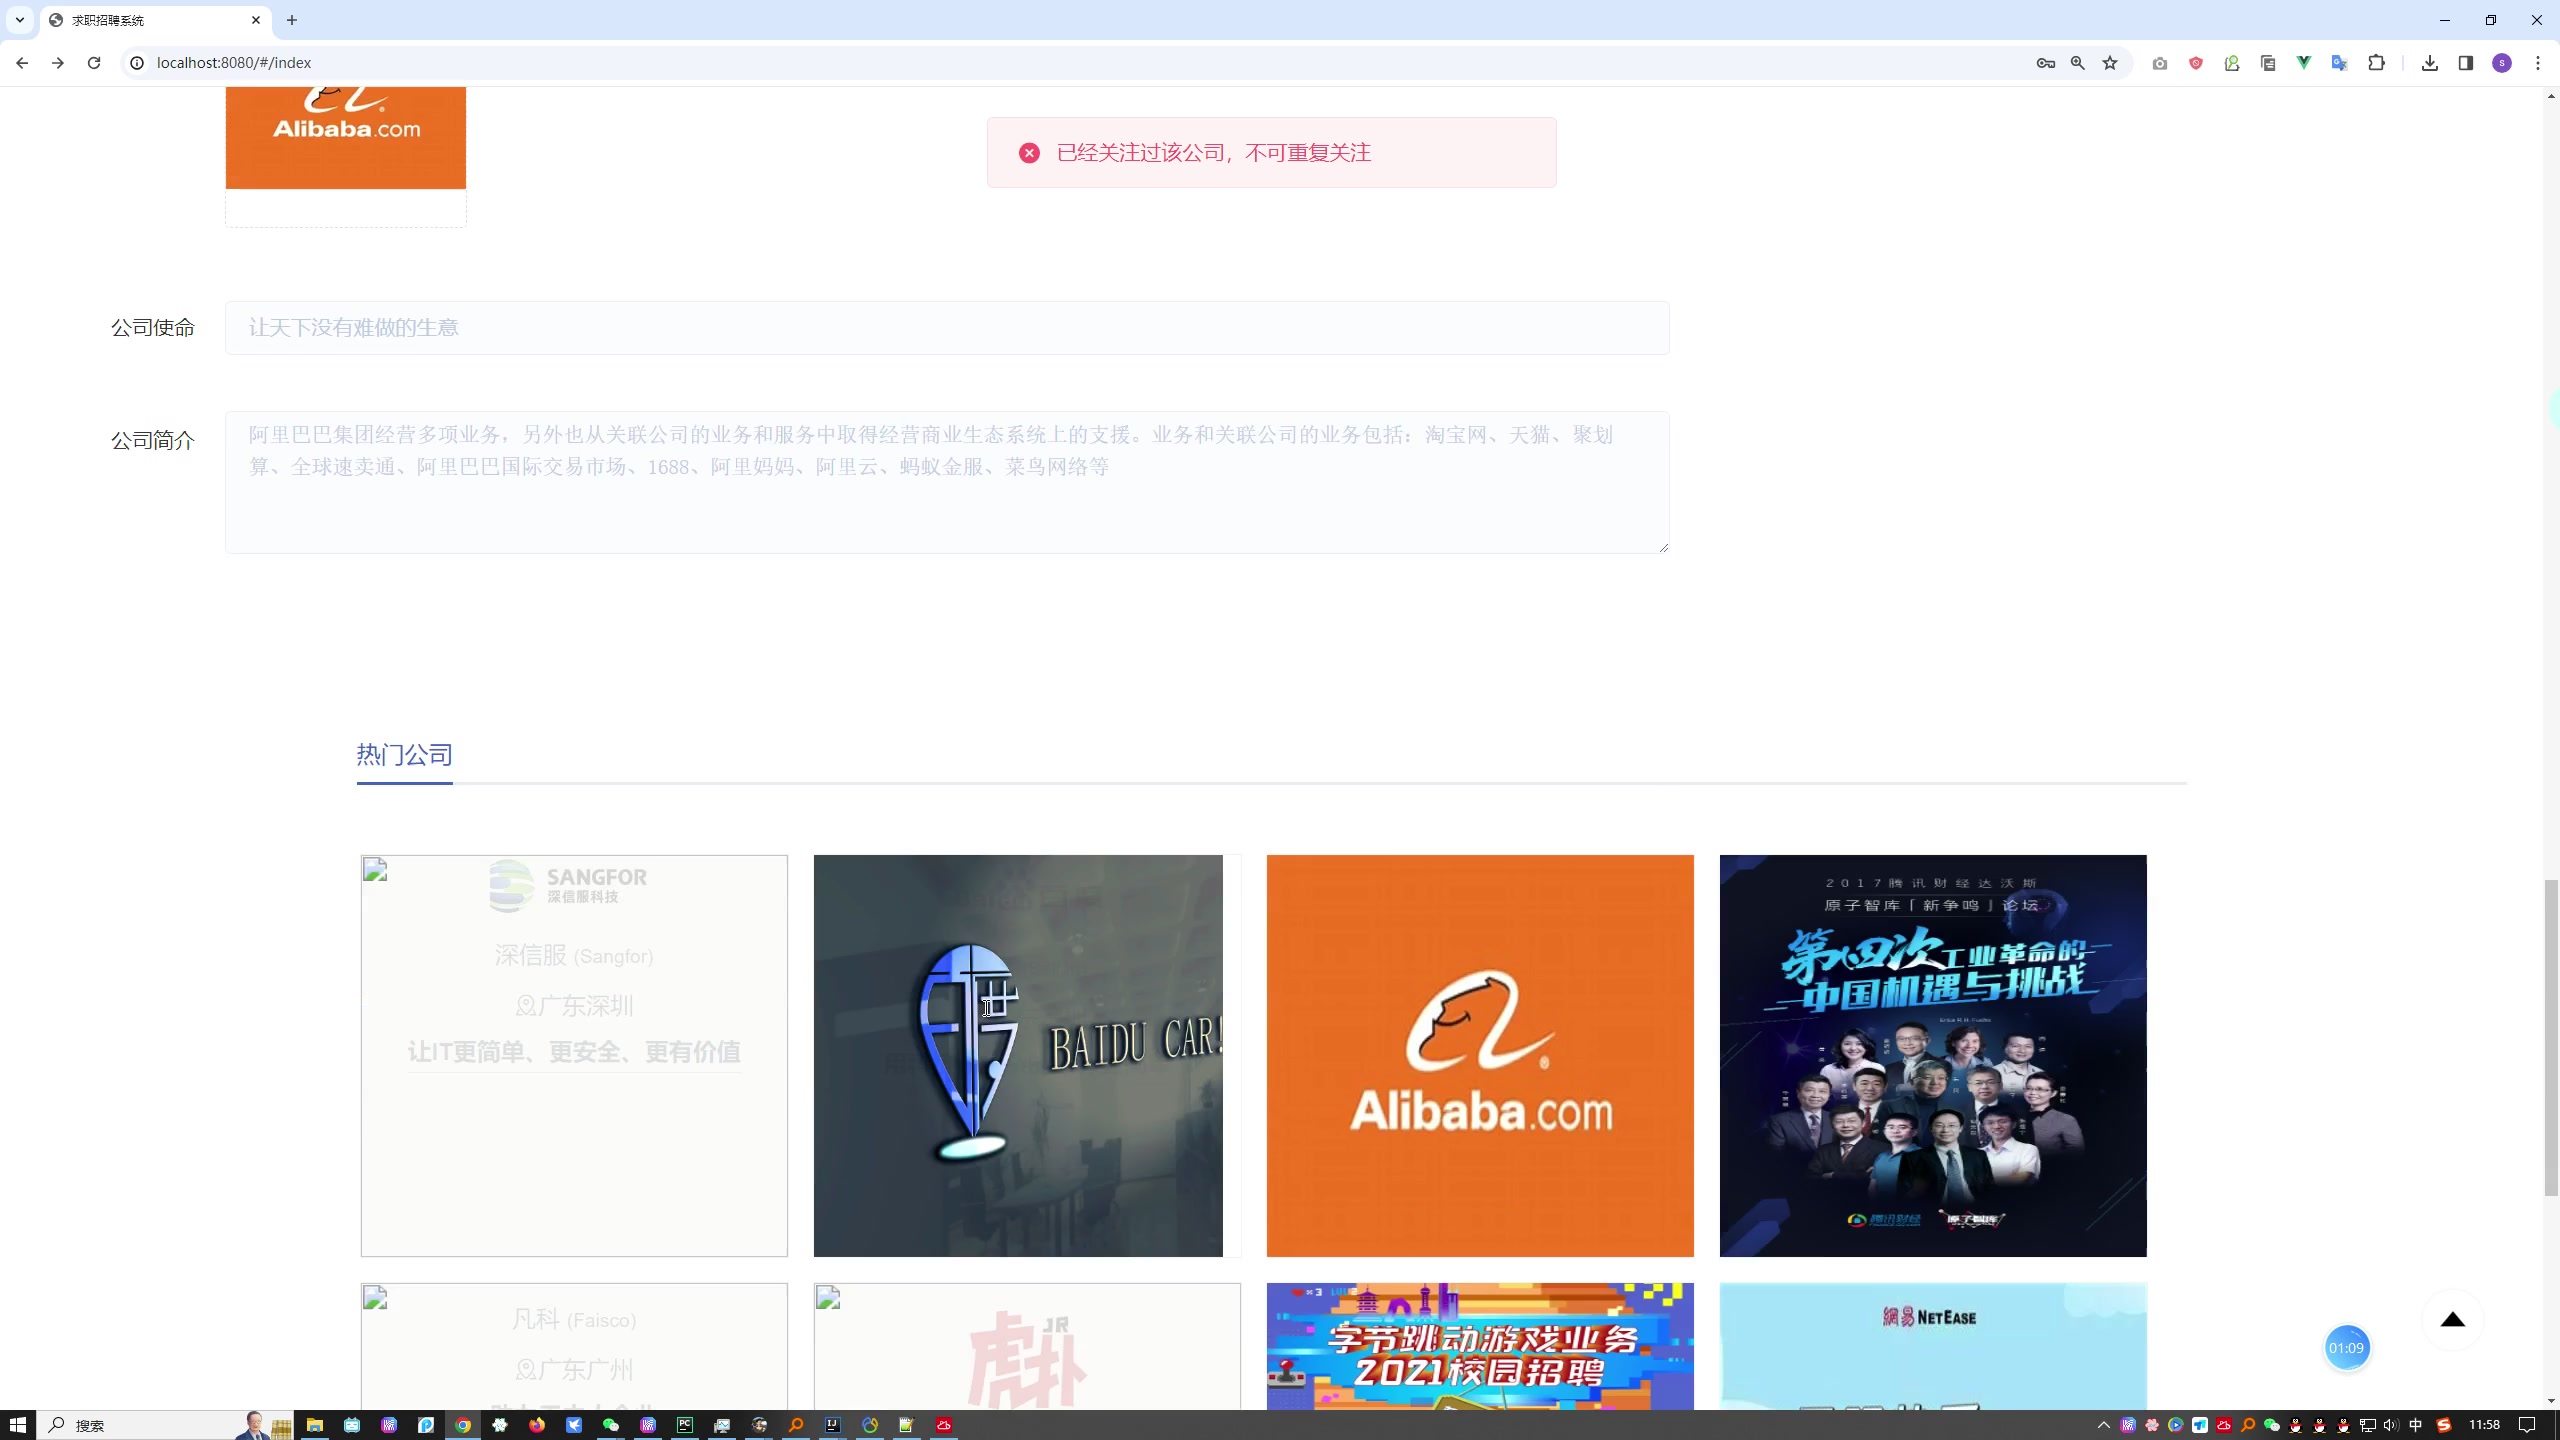Click the error toast 已经关注过该公司，不可重复关注
2560x1440 pixels.
(1272, 152)
